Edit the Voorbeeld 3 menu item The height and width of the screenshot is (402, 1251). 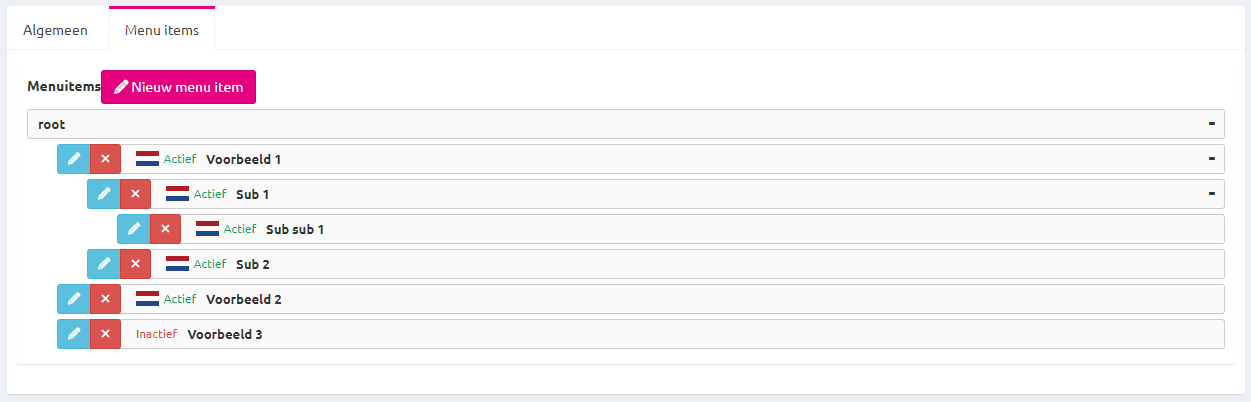[x=73, y=334]
